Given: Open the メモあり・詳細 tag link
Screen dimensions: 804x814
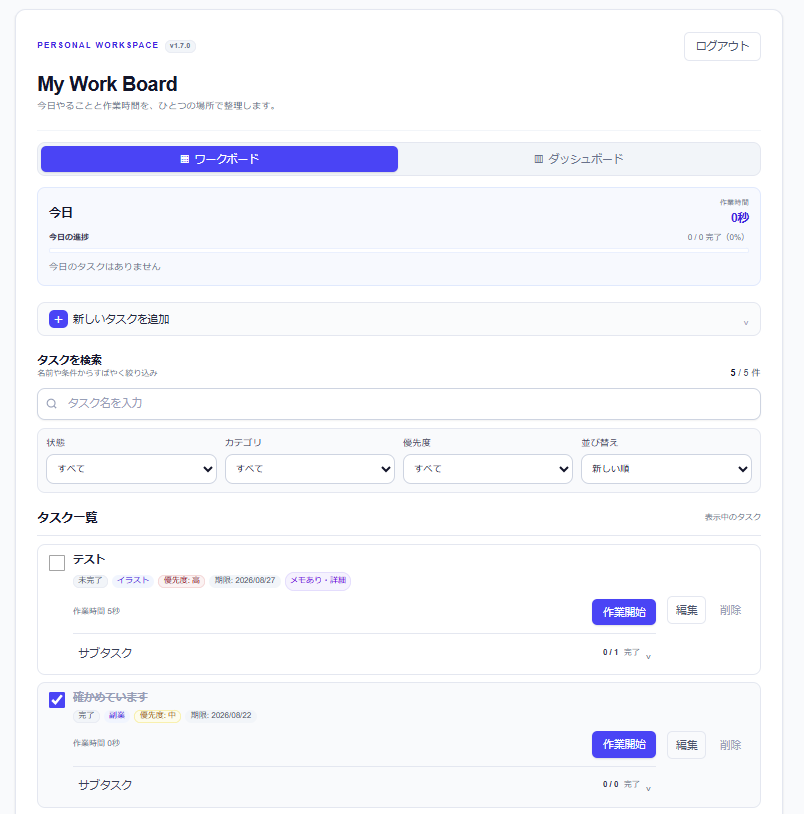Looking at the screenshot, I should click(318, 580).
